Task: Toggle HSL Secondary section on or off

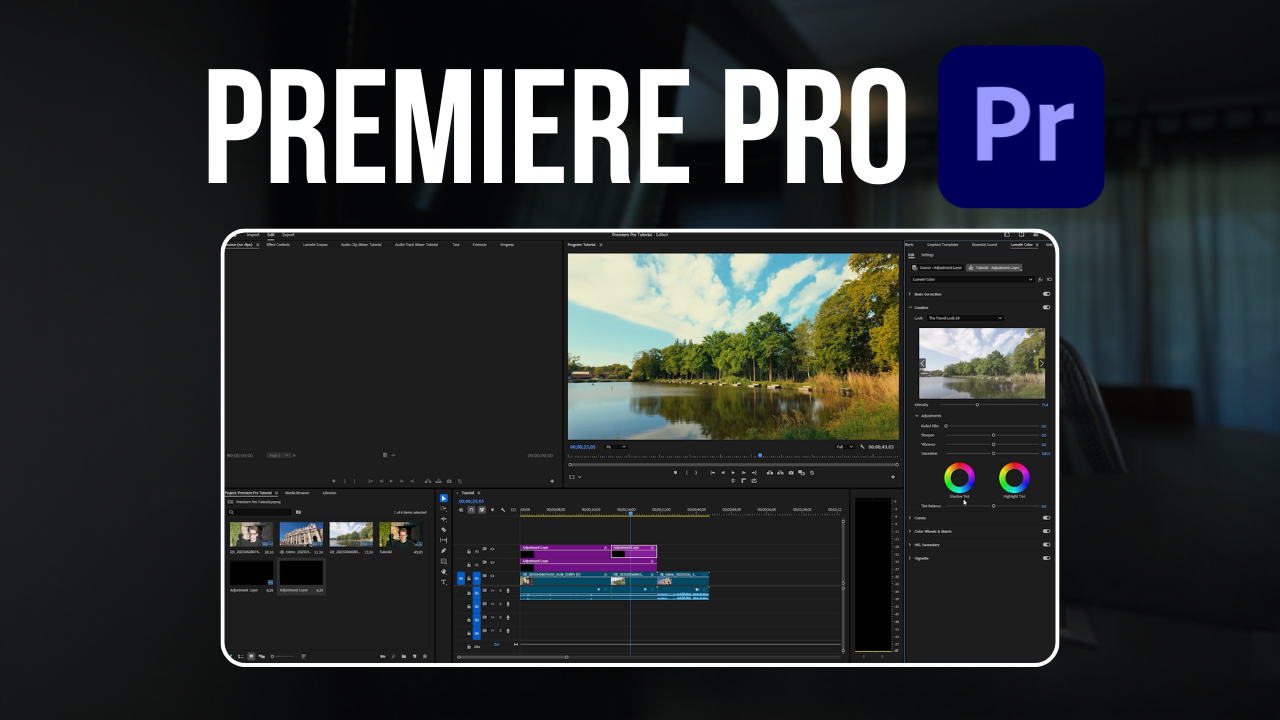Action: pos(1046,545)
